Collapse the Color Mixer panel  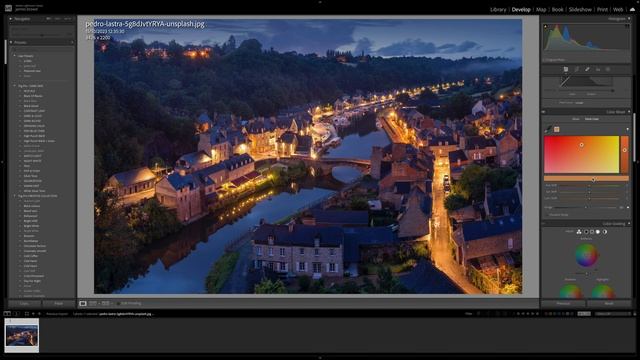629,112
